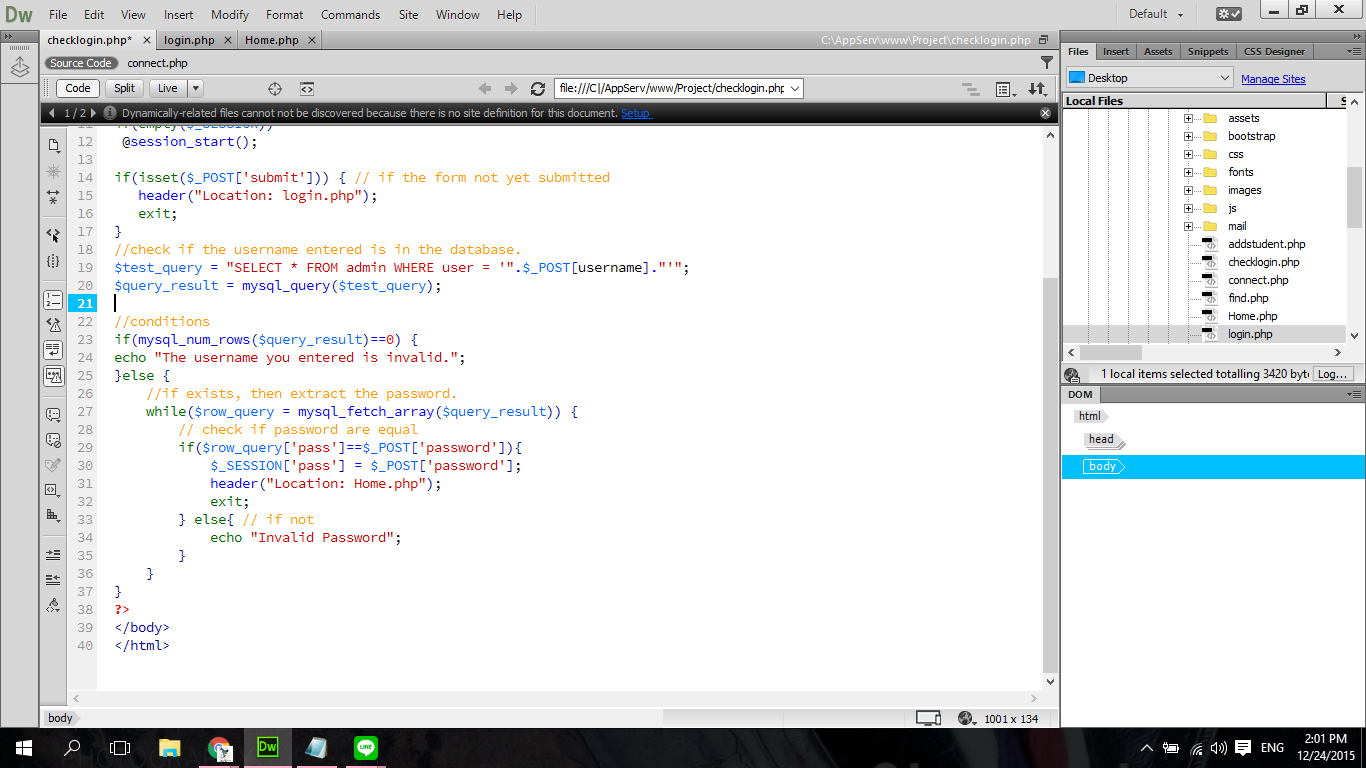Viewport: 1366px width, 768px height.
Task: Click the Files panel horizontal scrollbar
Action: coord(1110,353)
